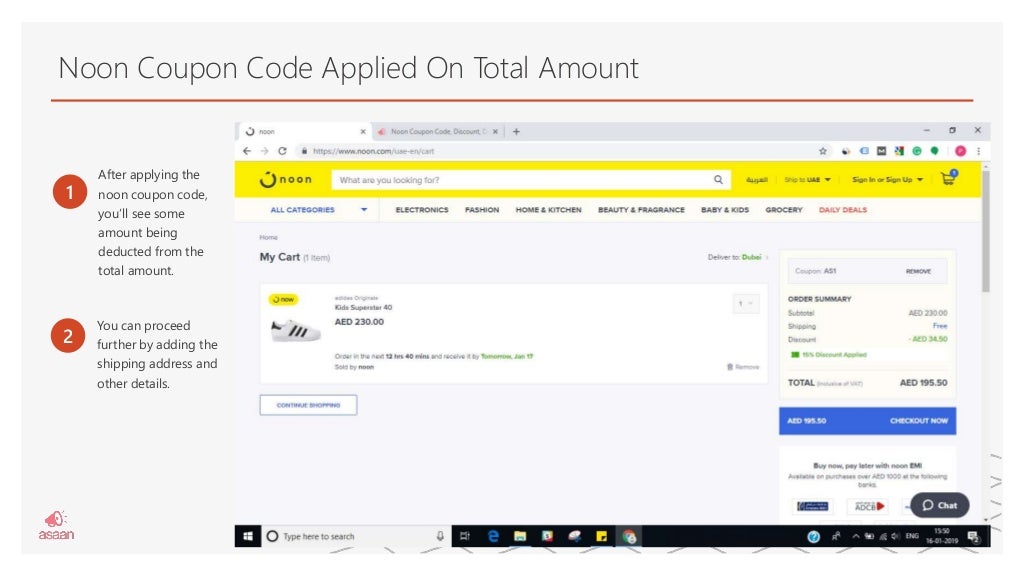1024x576 pixels.
Task: Click the AED 230.00 product price
Action: pyautogui.click(x=359, y=322)
